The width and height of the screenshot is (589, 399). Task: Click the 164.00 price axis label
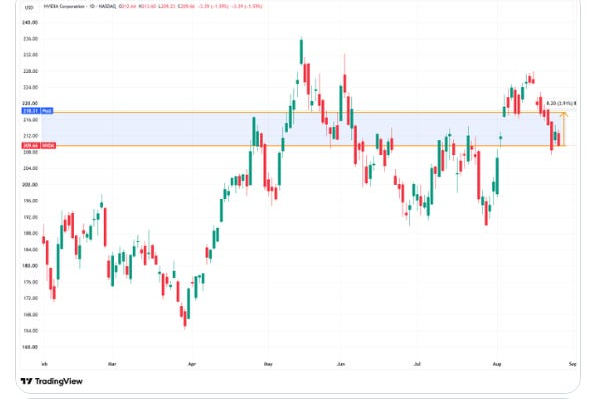30,331
